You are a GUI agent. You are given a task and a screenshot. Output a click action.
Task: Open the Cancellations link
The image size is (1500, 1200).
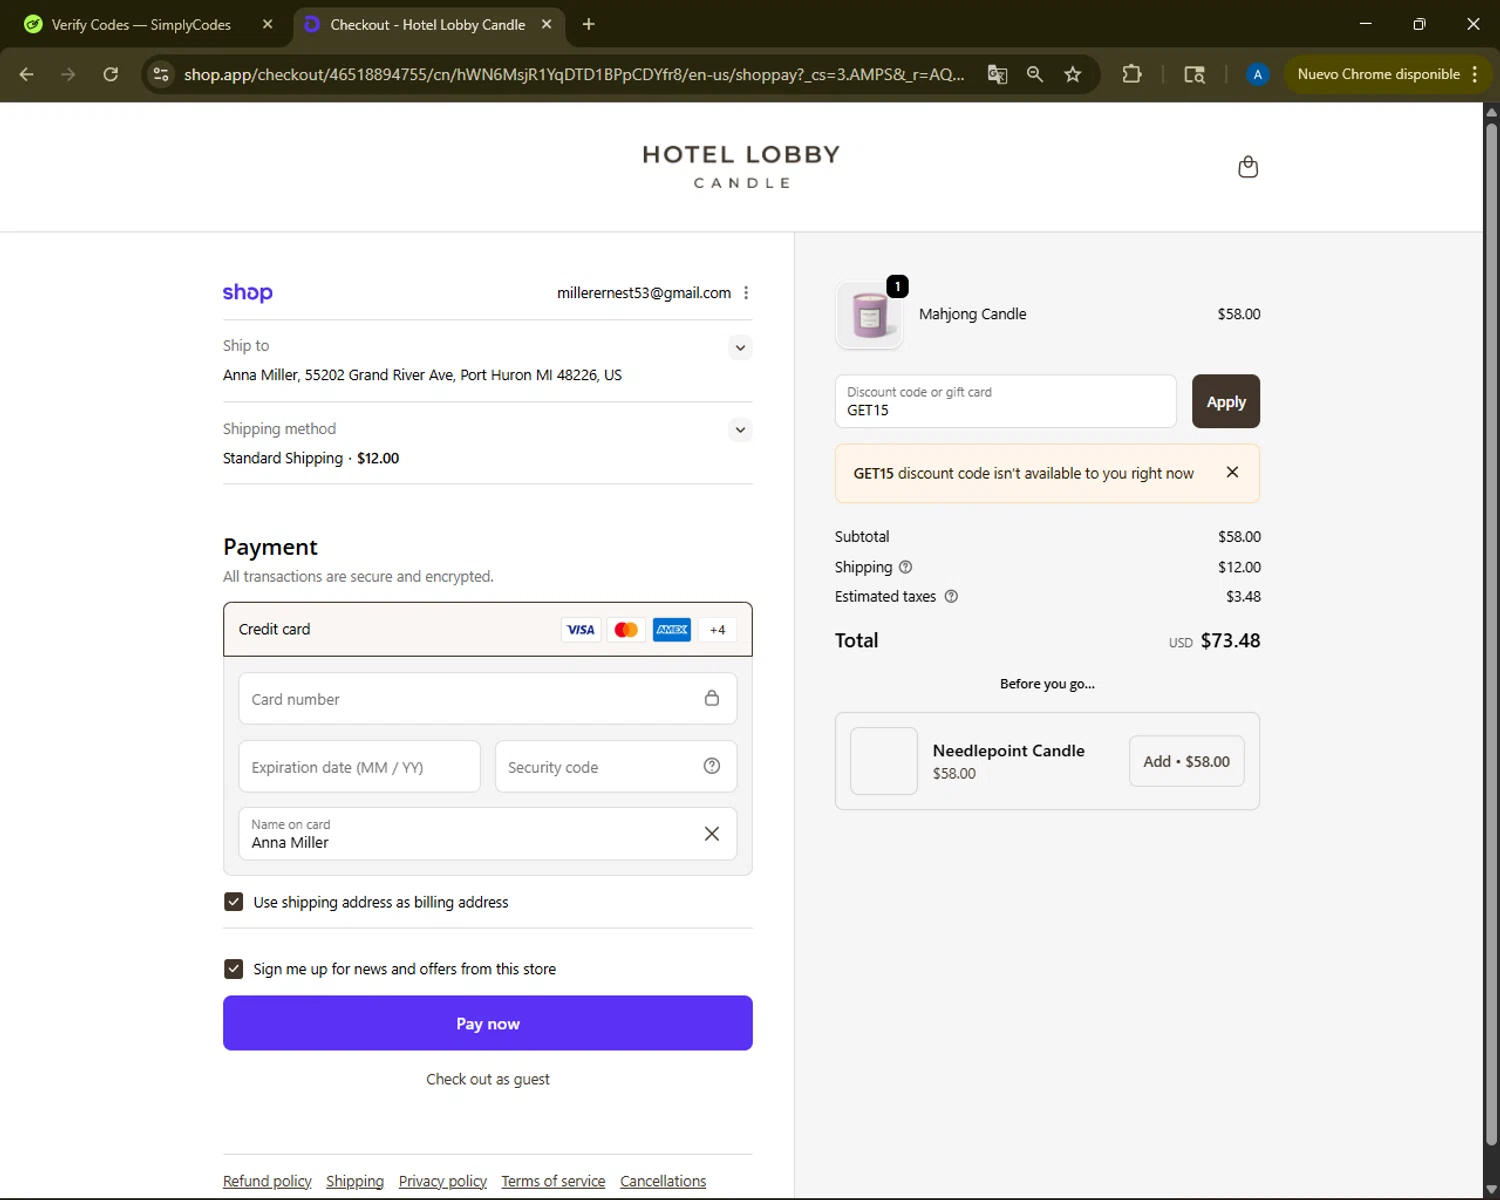coord(663,1181)
